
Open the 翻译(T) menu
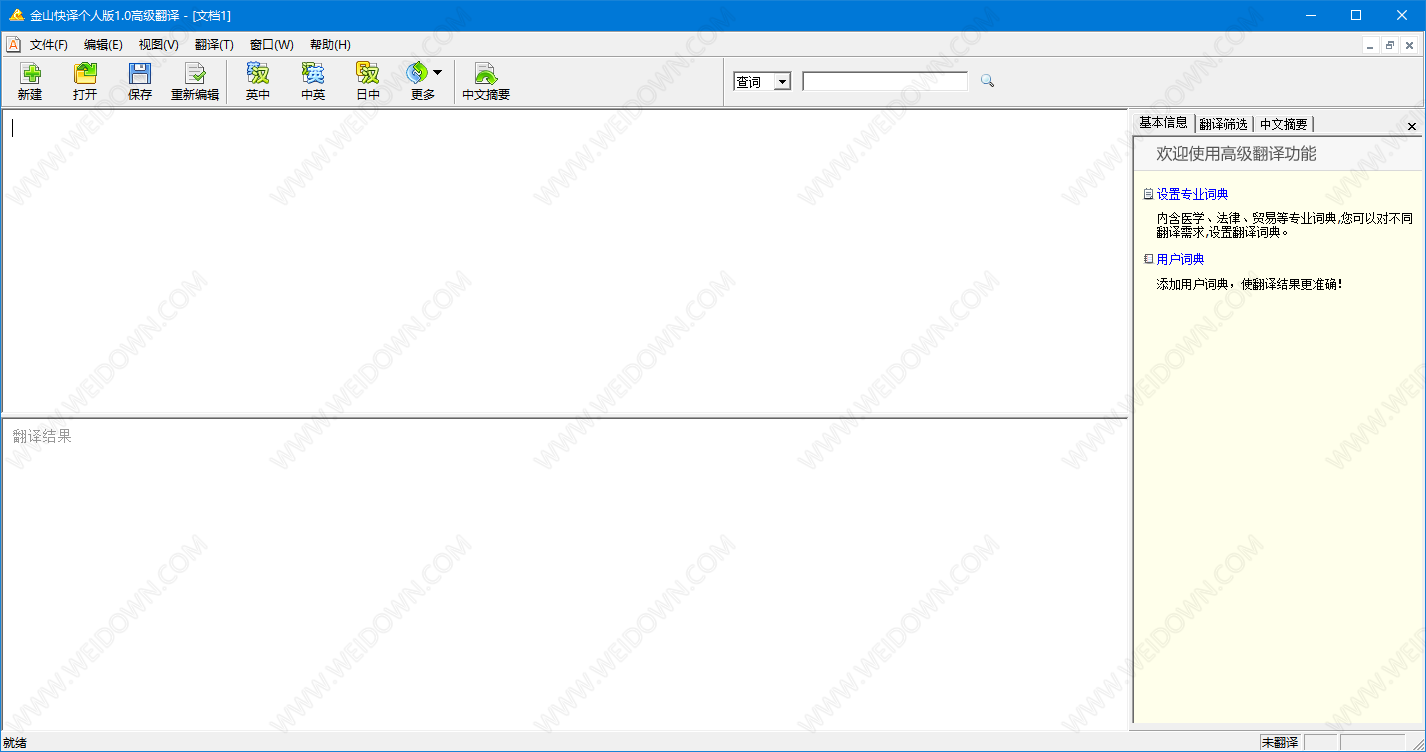pyautogui.click(x=214, y=45)
